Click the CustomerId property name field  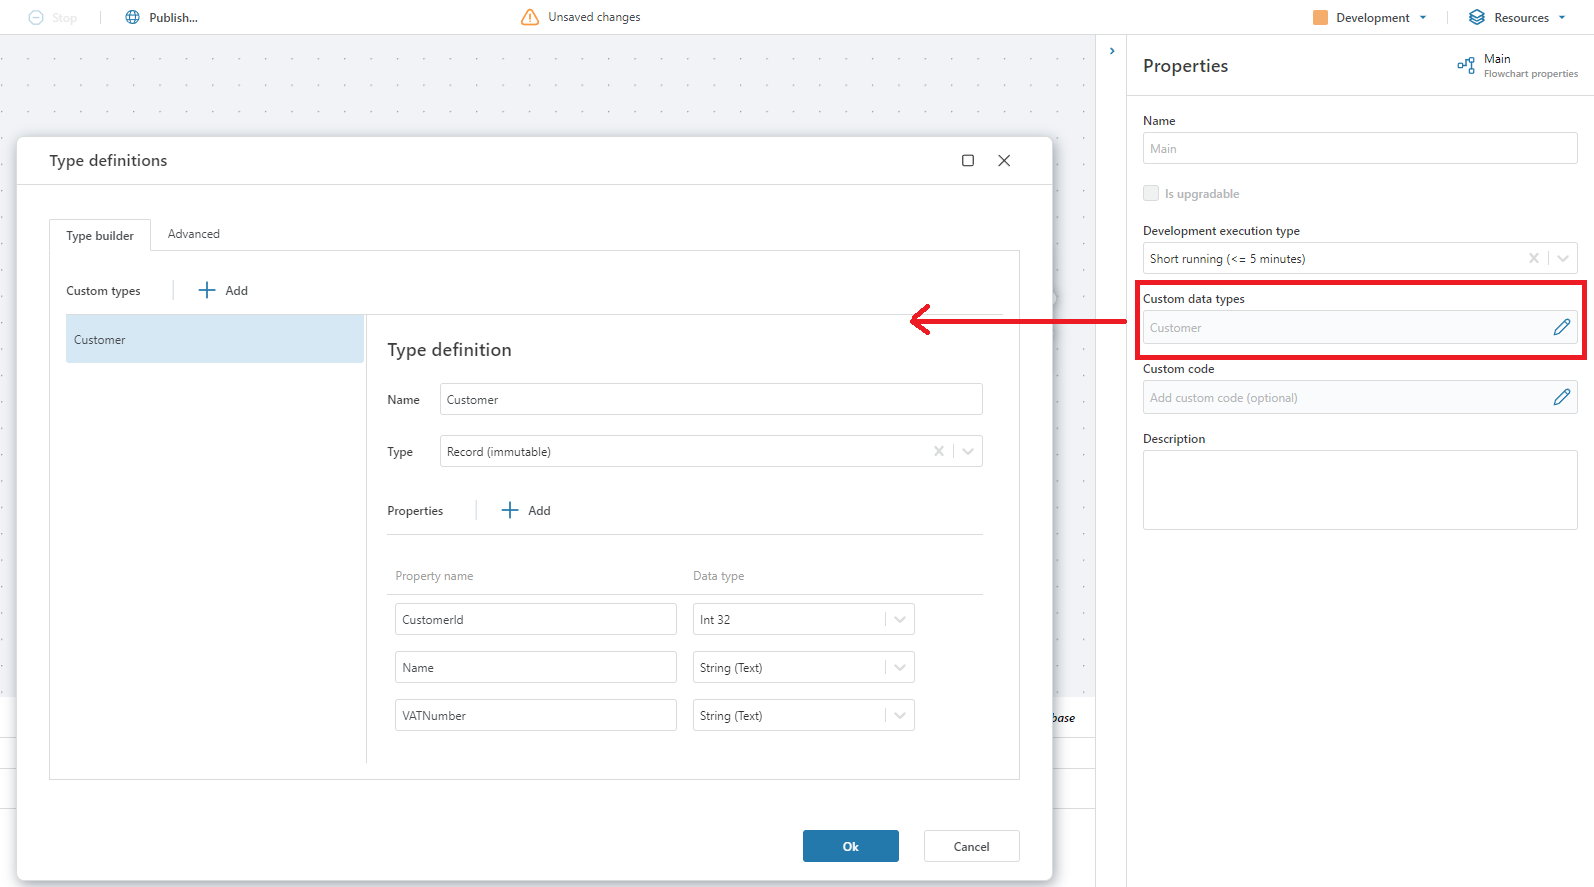click(x=535, y=619)
